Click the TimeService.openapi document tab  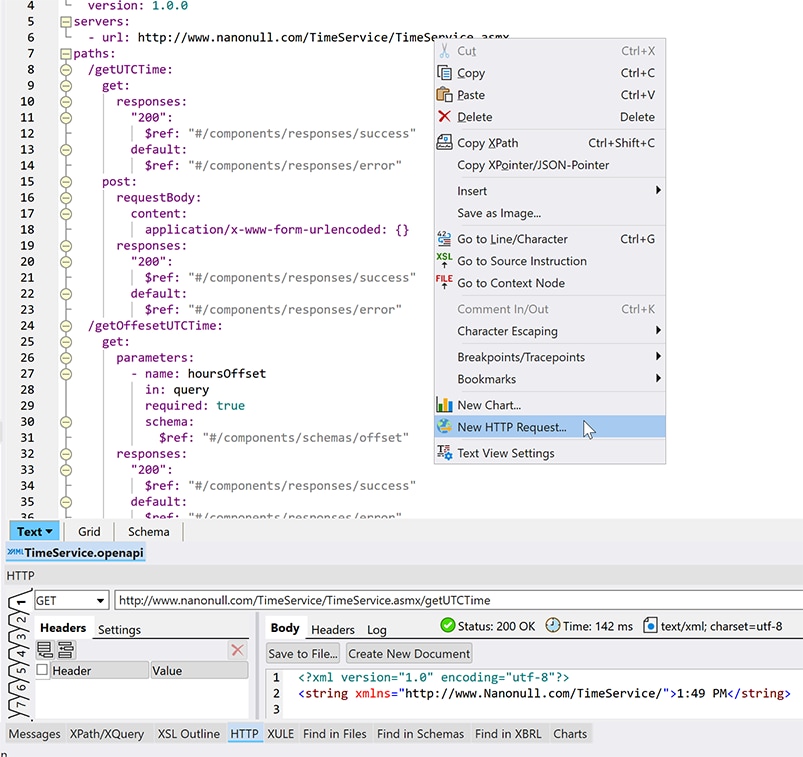coord(76,553)
